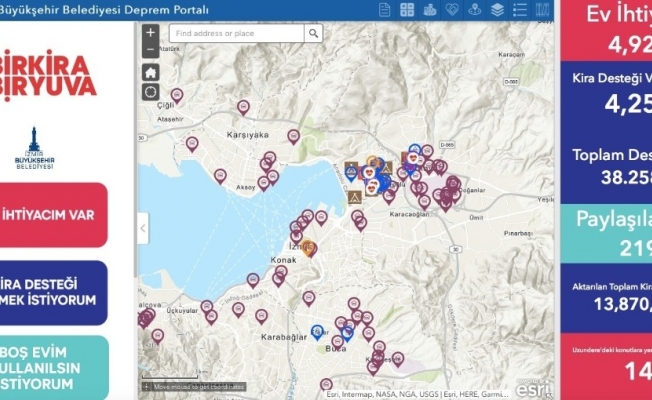Click the Esri logo link on map

pyautogui.click(x=535, y=380)
